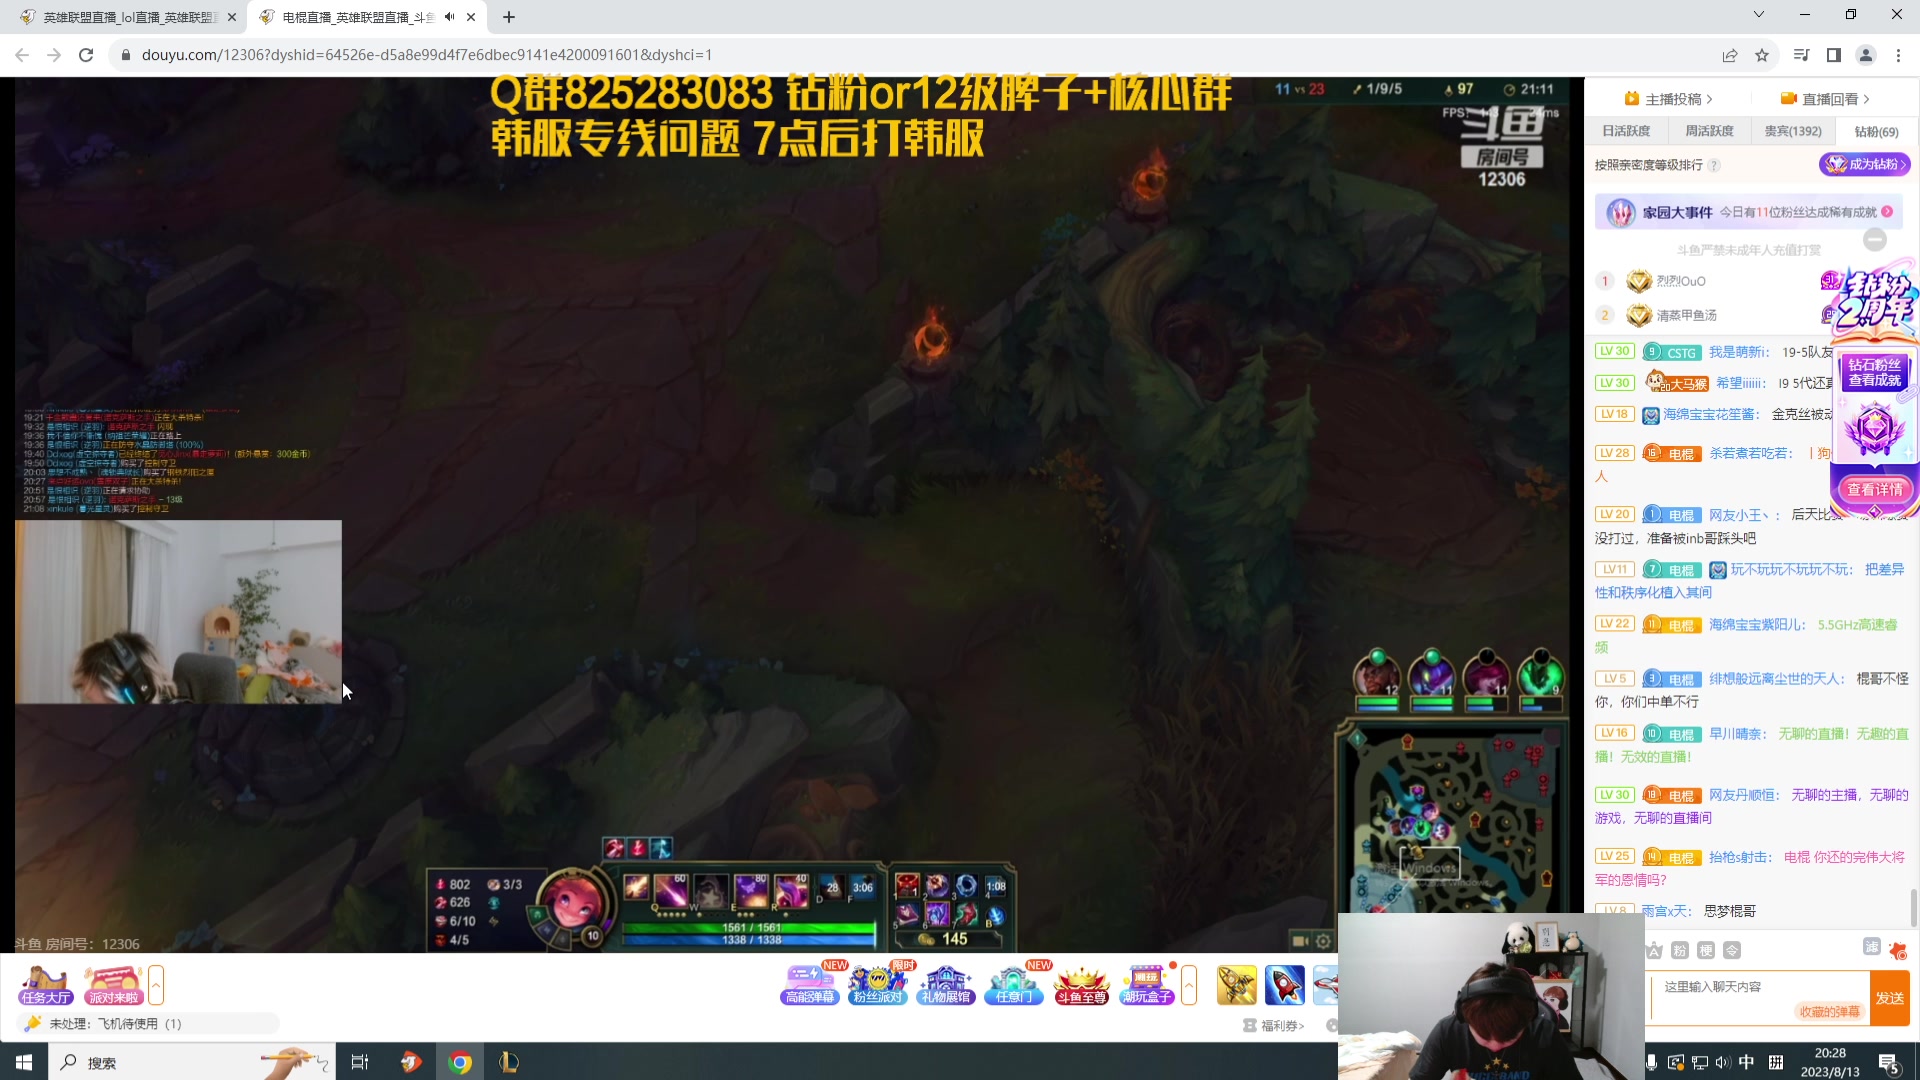Open ranked user 烈烈OuO

(x=1680, y=281)
